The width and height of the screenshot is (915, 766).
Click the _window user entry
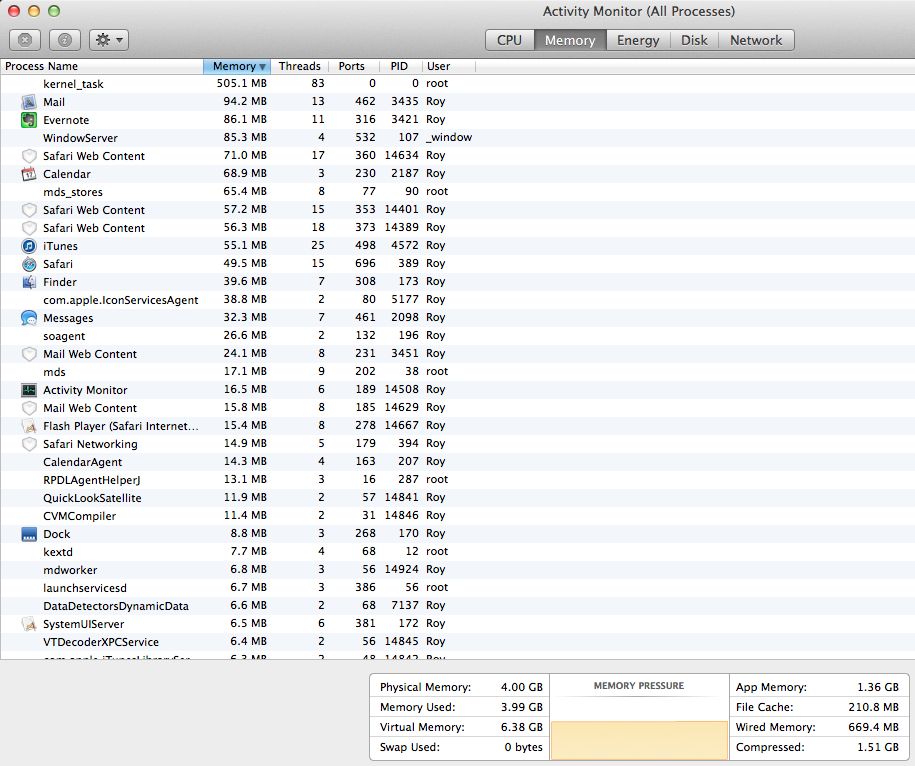point(449,138)
